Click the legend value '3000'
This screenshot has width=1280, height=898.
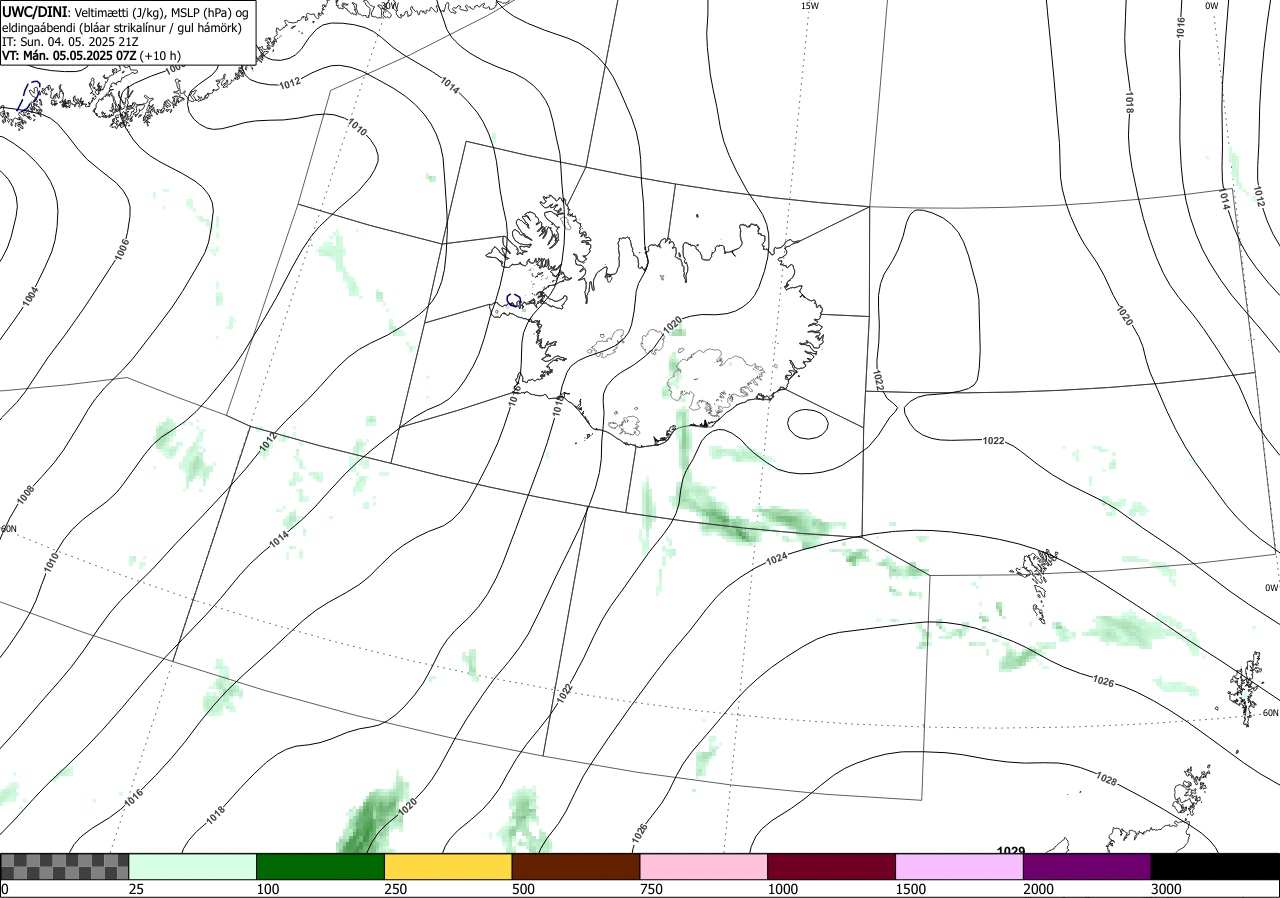pyautogui.click(x=1167, y=889)
